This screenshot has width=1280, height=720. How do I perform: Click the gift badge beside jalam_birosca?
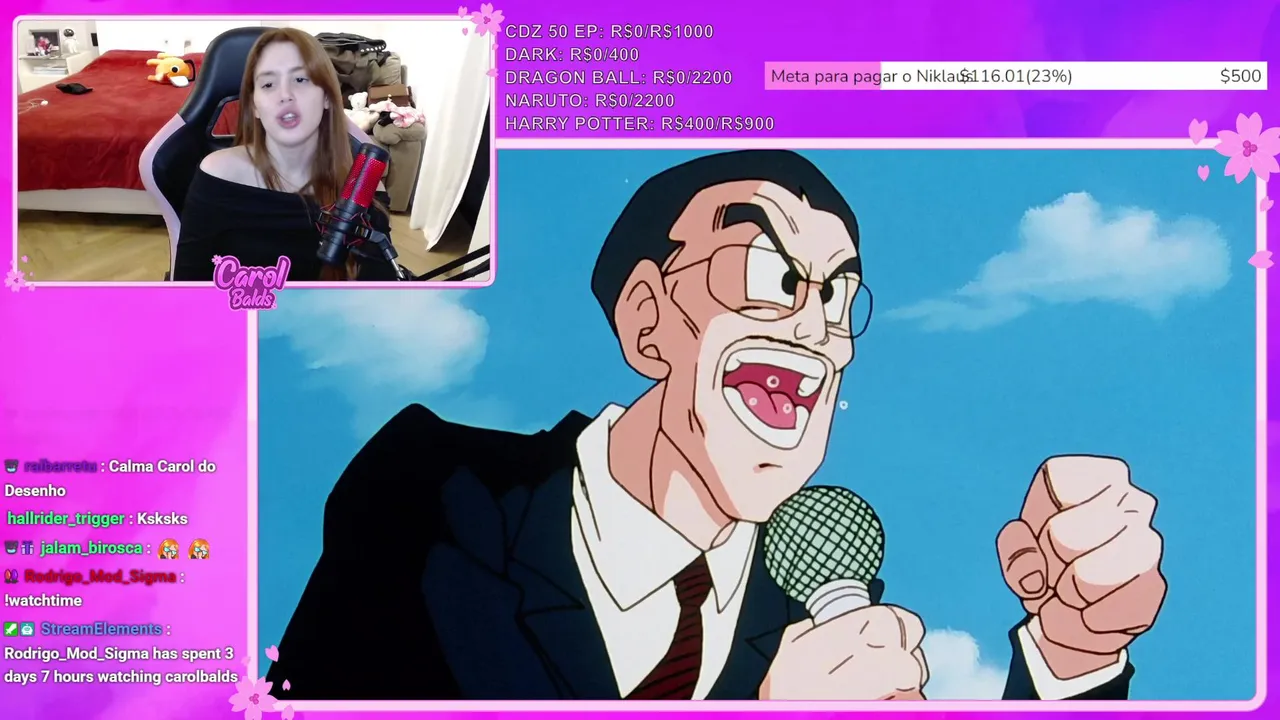coord(29,548)
